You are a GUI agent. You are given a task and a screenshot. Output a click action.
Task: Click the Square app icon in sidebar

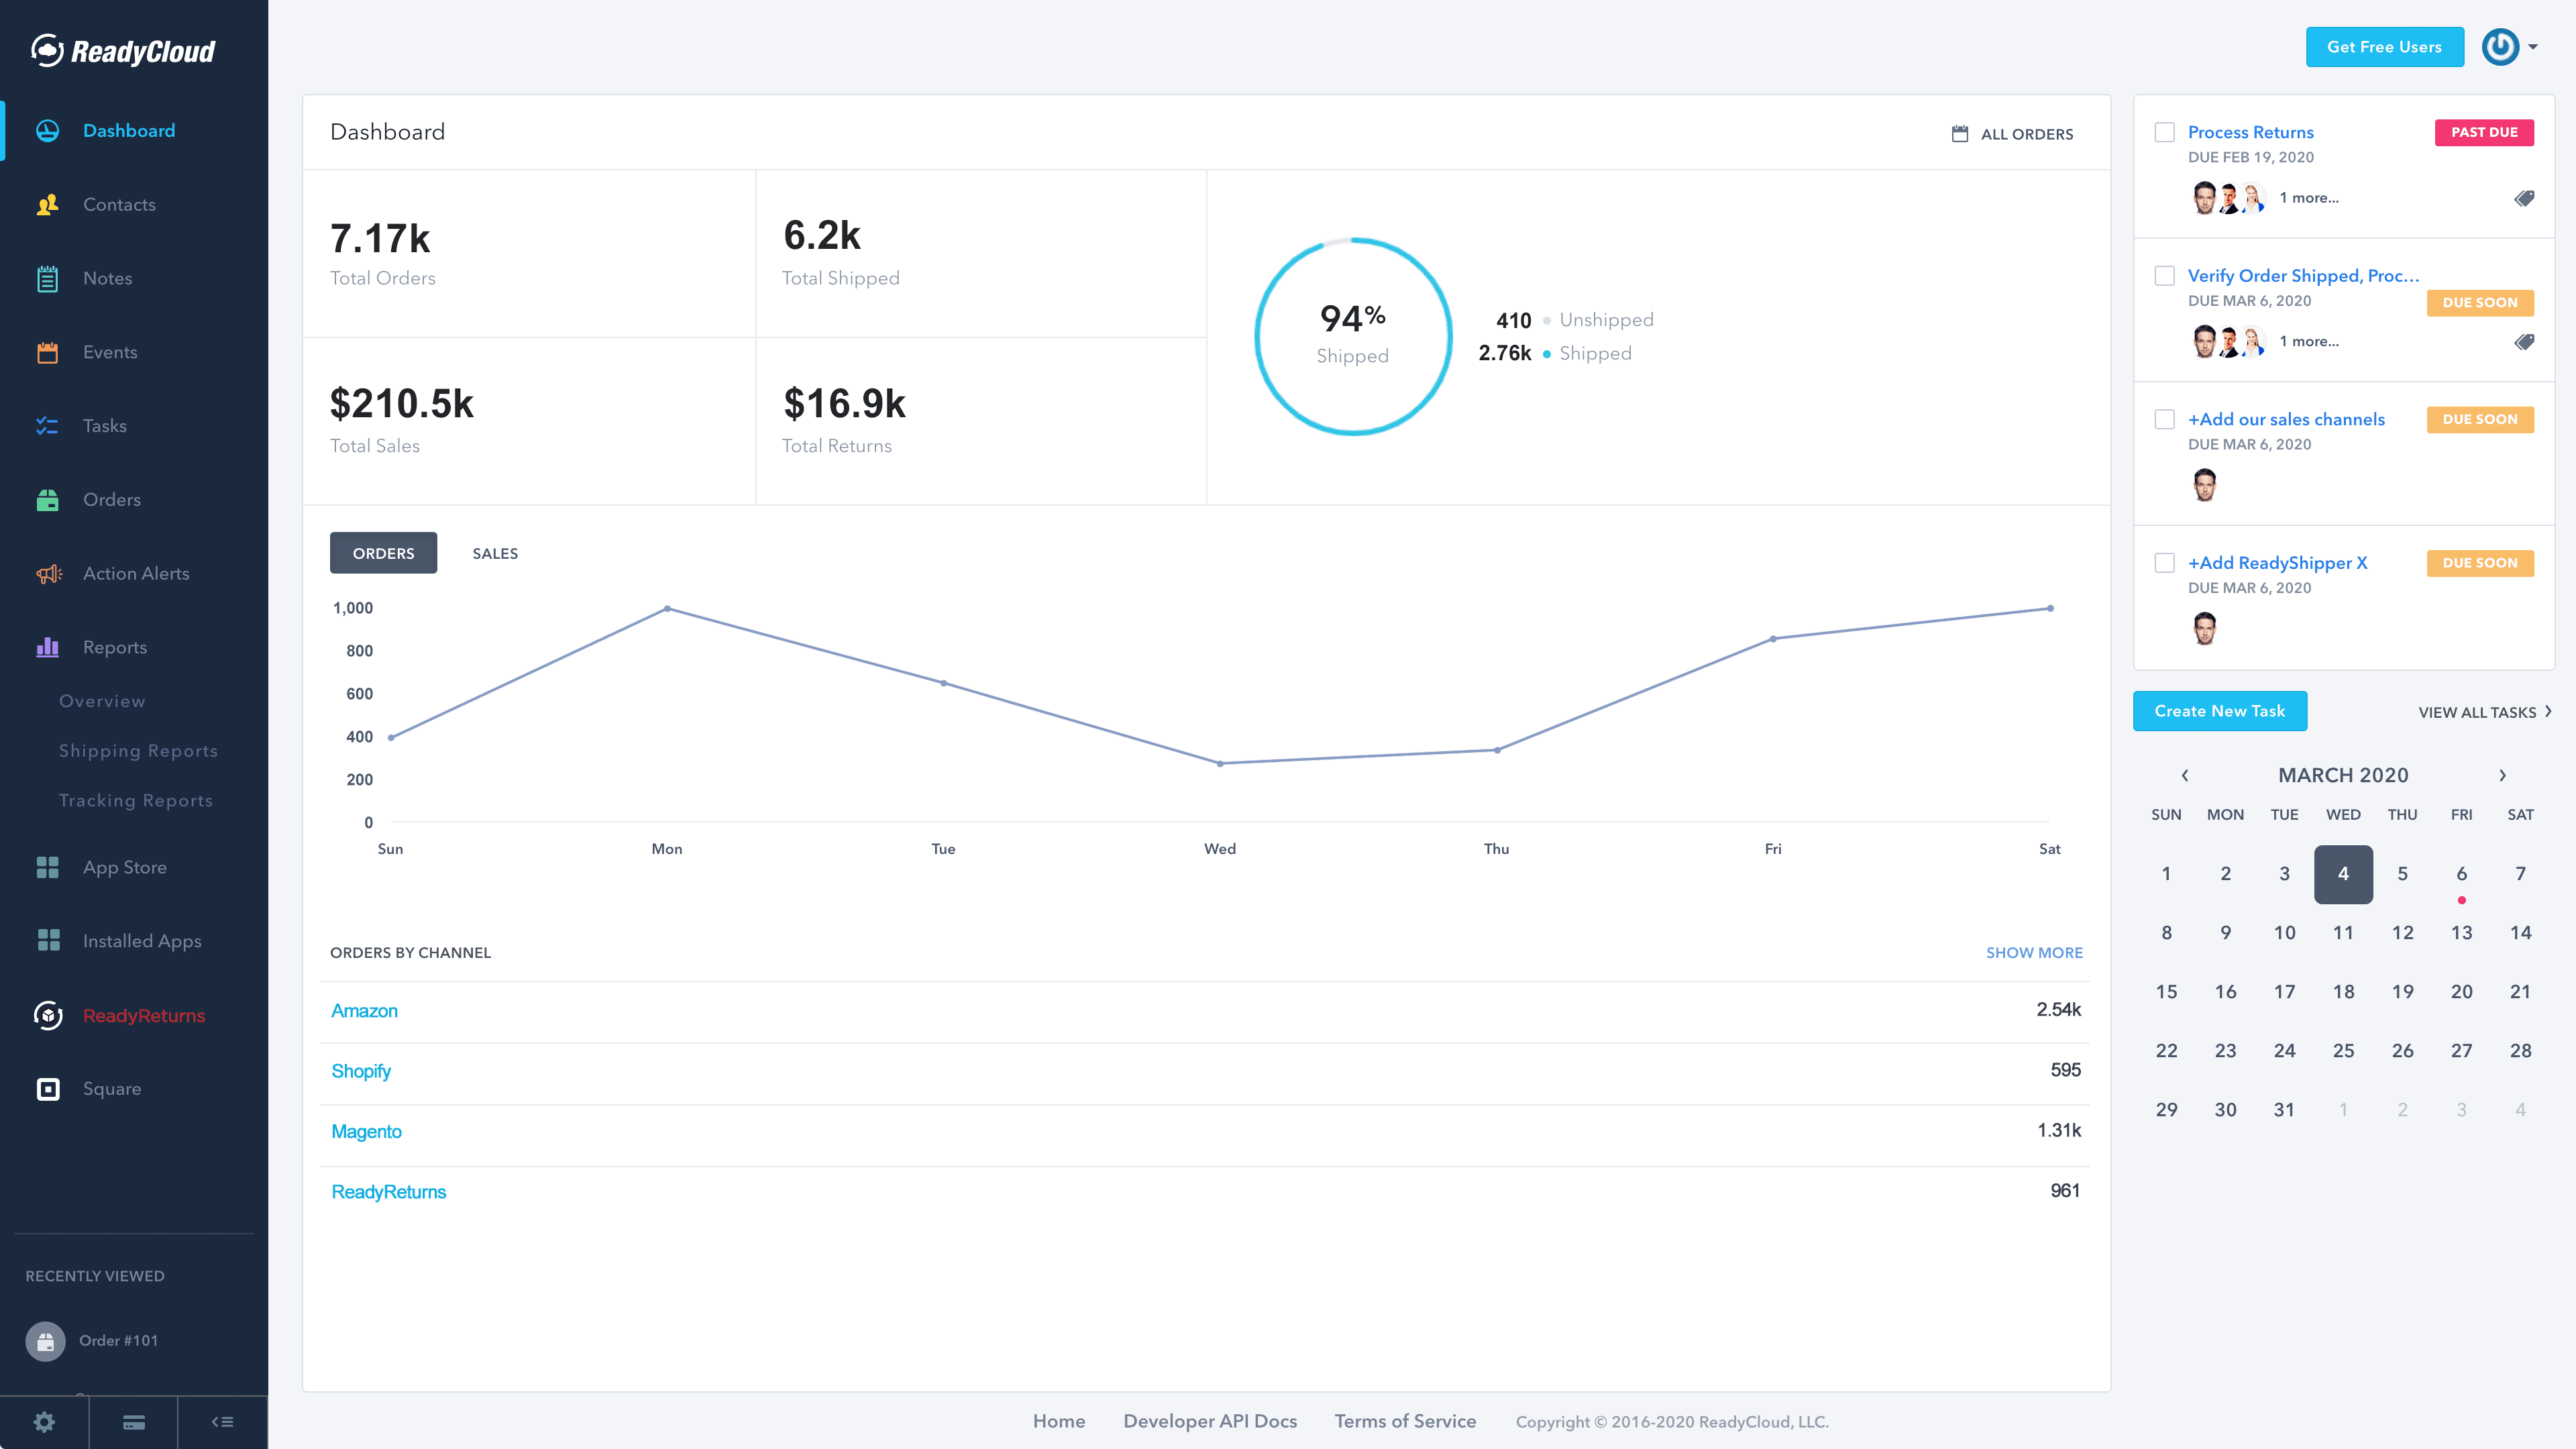tap(48, 1089)
